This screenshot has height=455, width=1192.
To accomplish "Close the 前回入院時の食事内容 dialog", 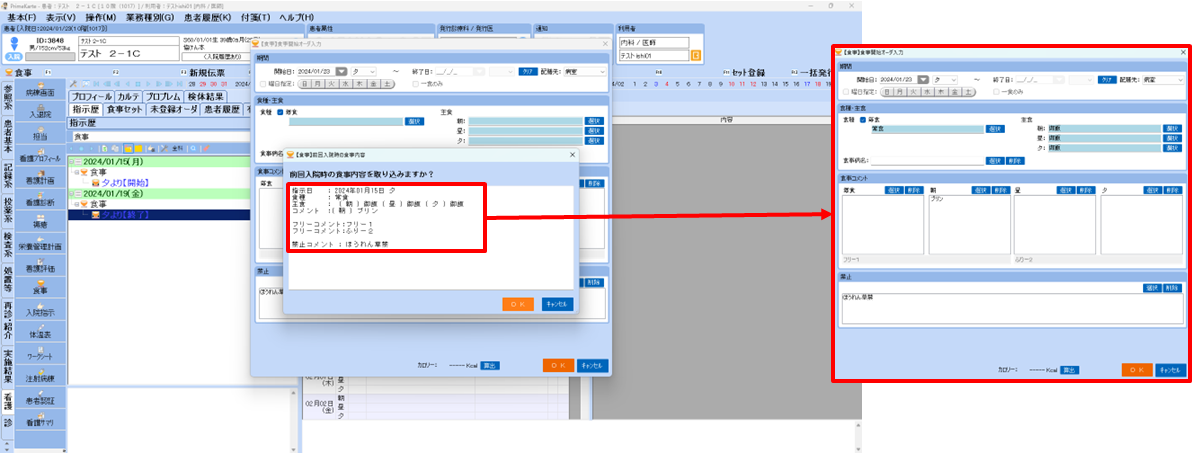I will pos(572,154).
